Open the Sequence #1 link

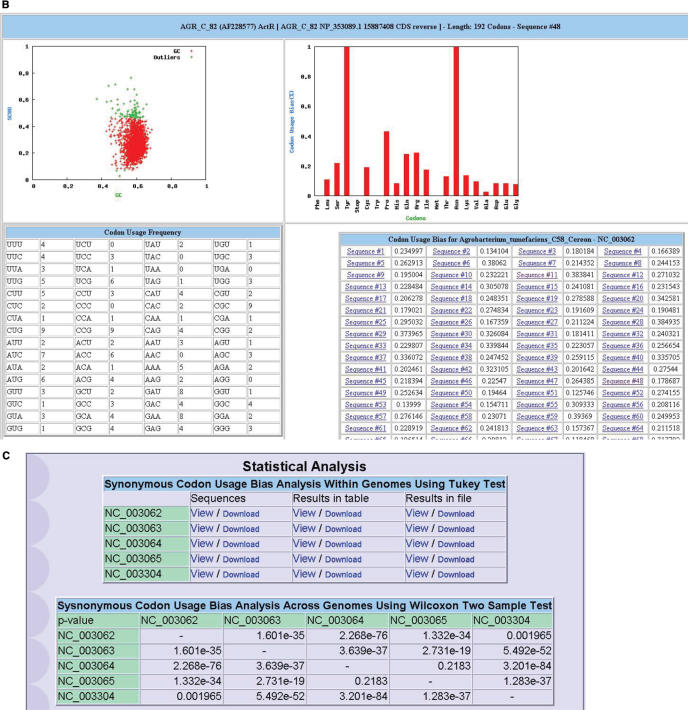tap(365, 251)
